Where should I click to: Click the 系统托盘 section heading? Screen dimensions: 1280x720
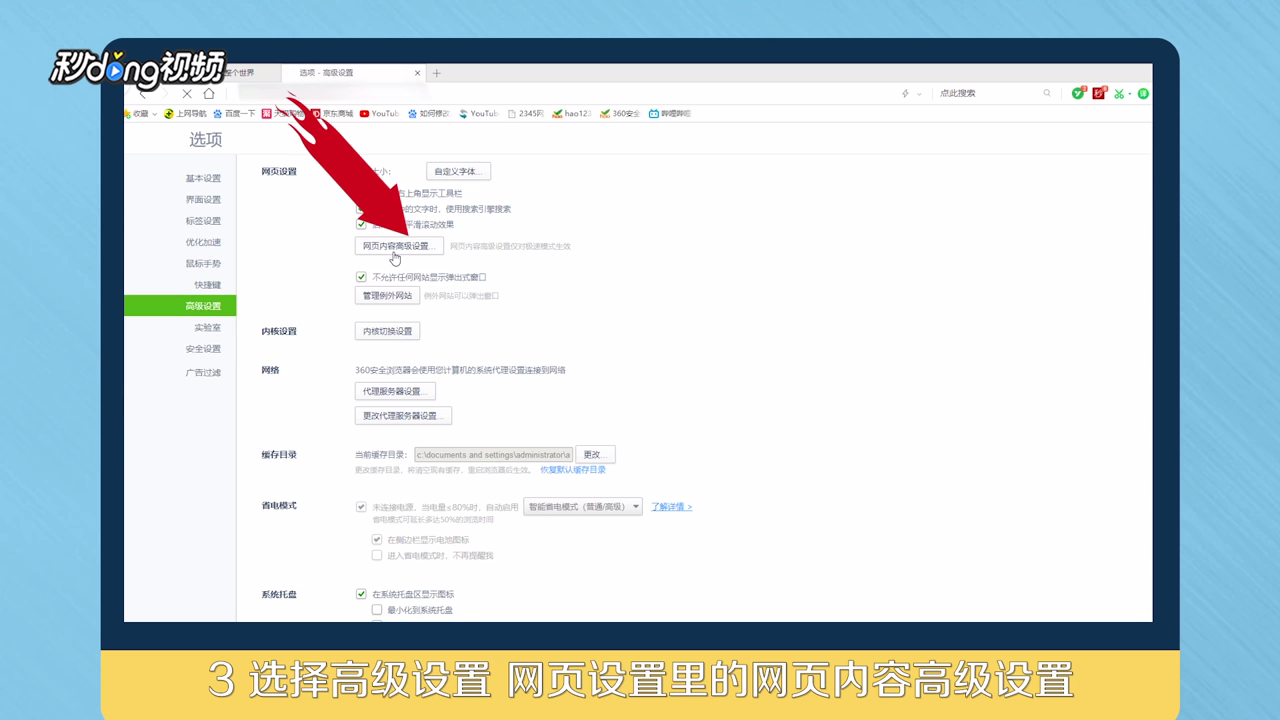pyautogui.click(x=279, y=595)
